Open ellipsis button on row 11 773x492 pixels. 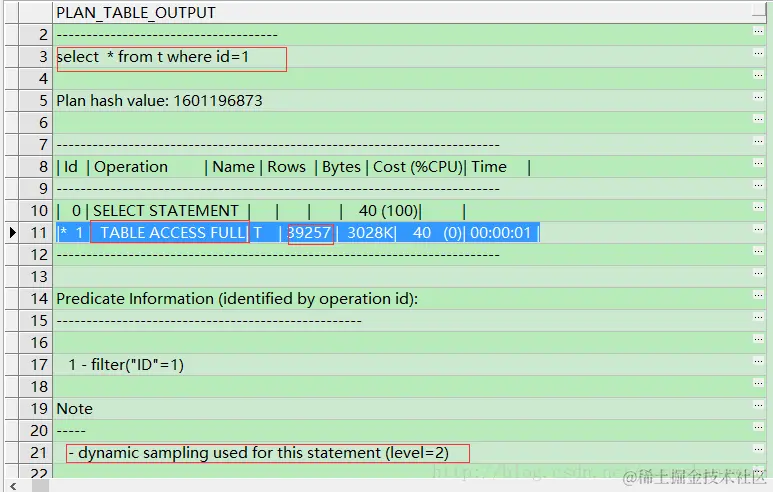pyautogui.click(x=758, y=229)
